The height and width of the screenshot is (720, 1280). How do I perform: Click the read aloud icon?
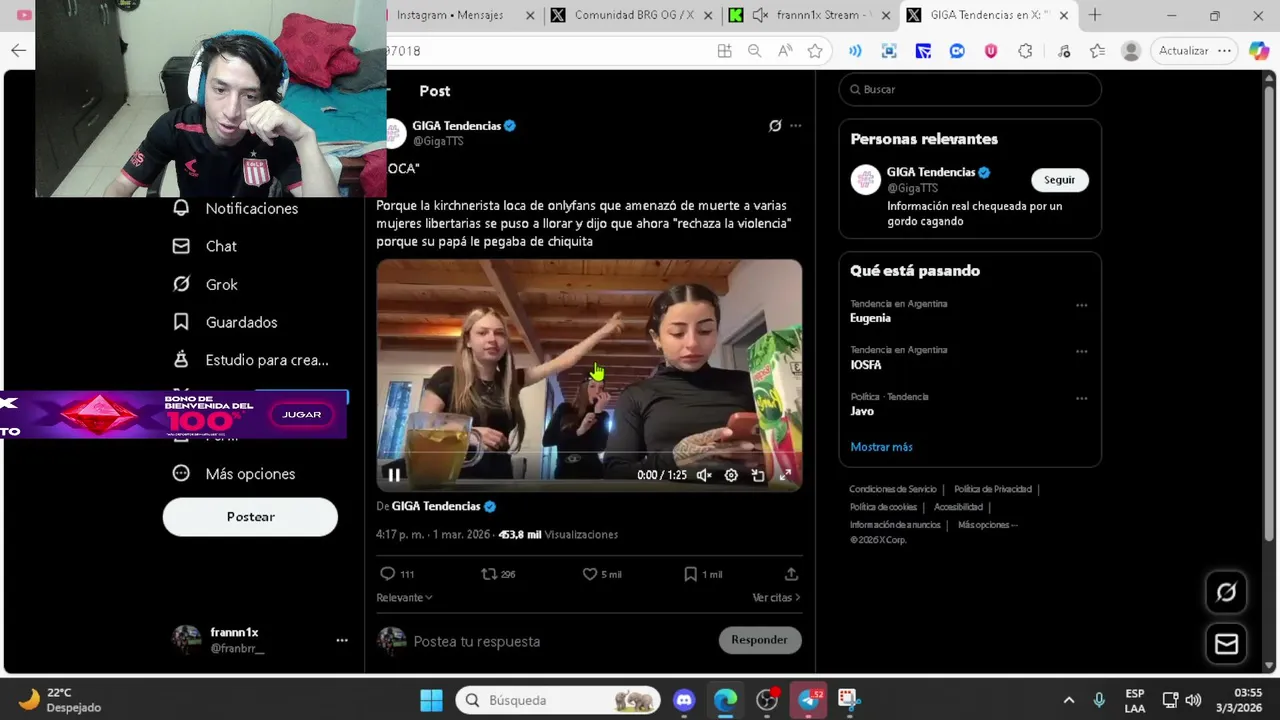(x=785, y=51)
